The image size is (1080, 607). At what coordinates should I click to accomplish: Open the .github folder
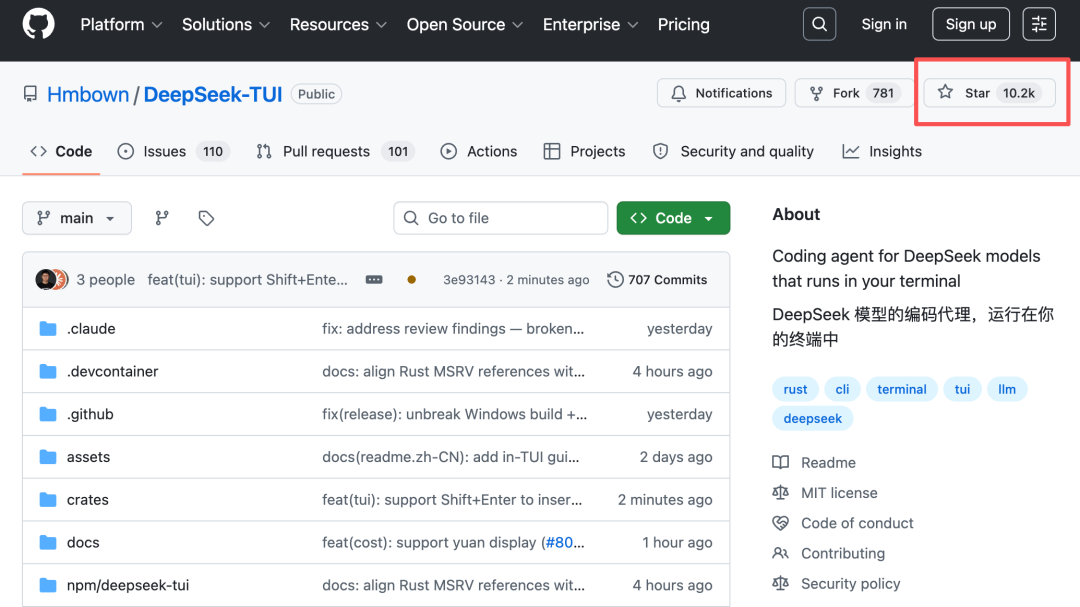[90, 414]
